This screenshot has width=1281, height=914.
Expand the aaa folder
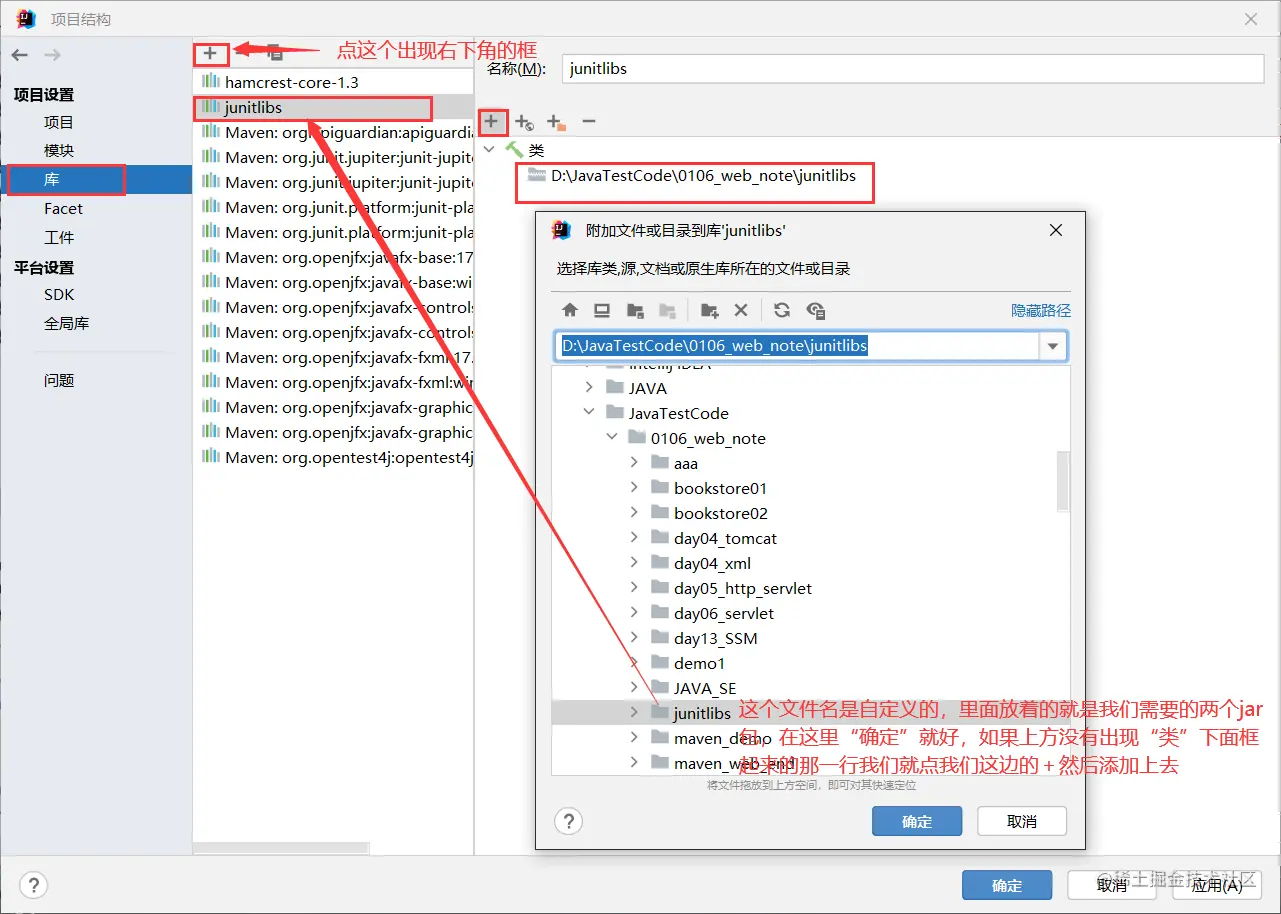(634, 462)
